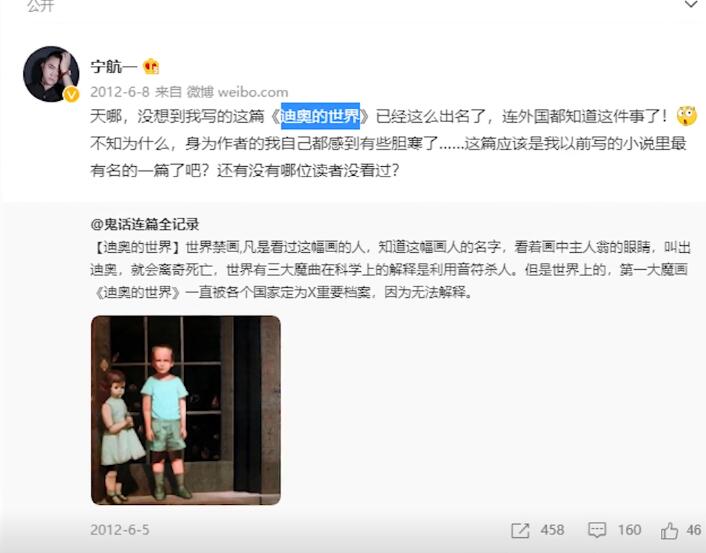Open @鬼话连篇全记录 reposted author link
The width and height of the screenshot is (706, 553).
(145, 224)
